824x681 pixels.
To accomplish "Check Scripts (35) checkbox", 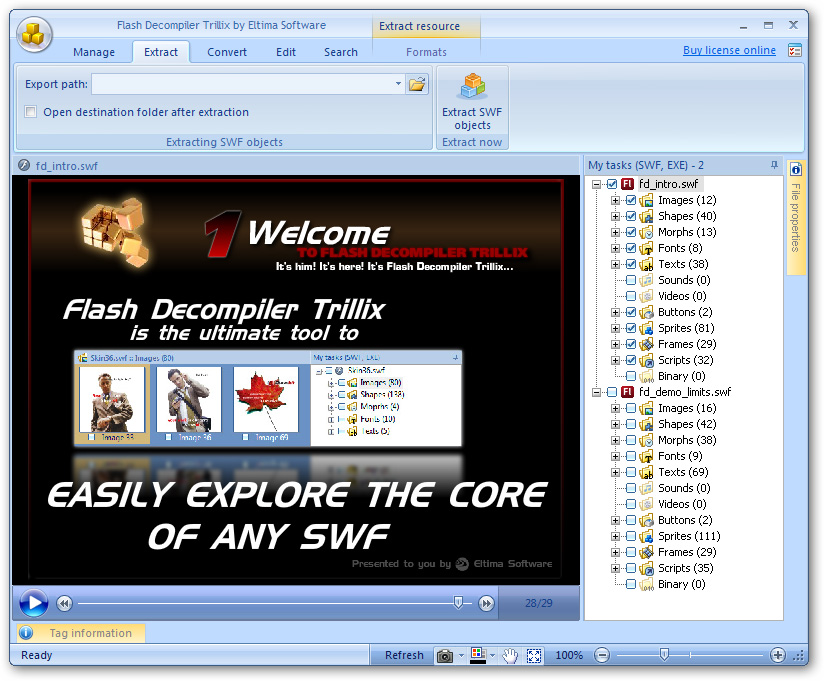I will tap(631, 568).
